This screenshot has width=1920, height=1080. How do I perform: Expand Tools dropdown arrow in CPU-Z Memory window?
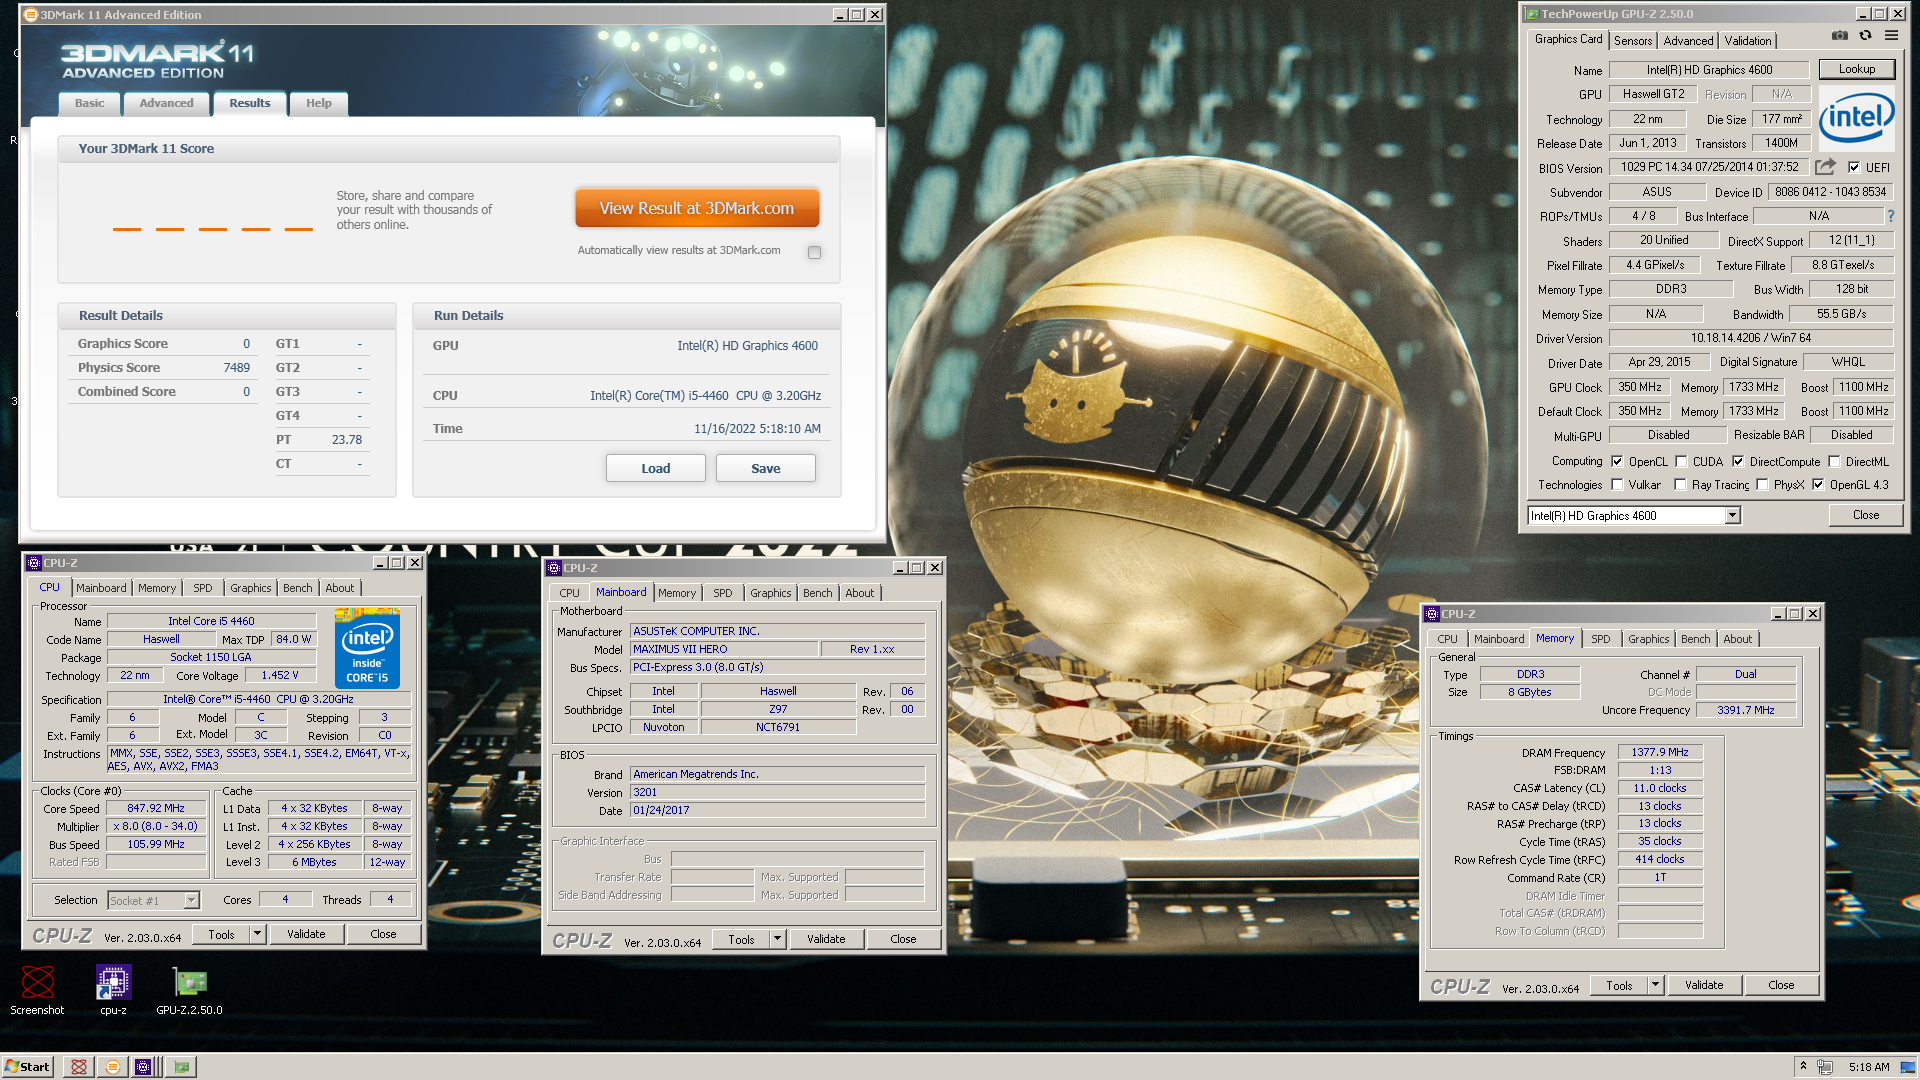[x=1655, y=985]
